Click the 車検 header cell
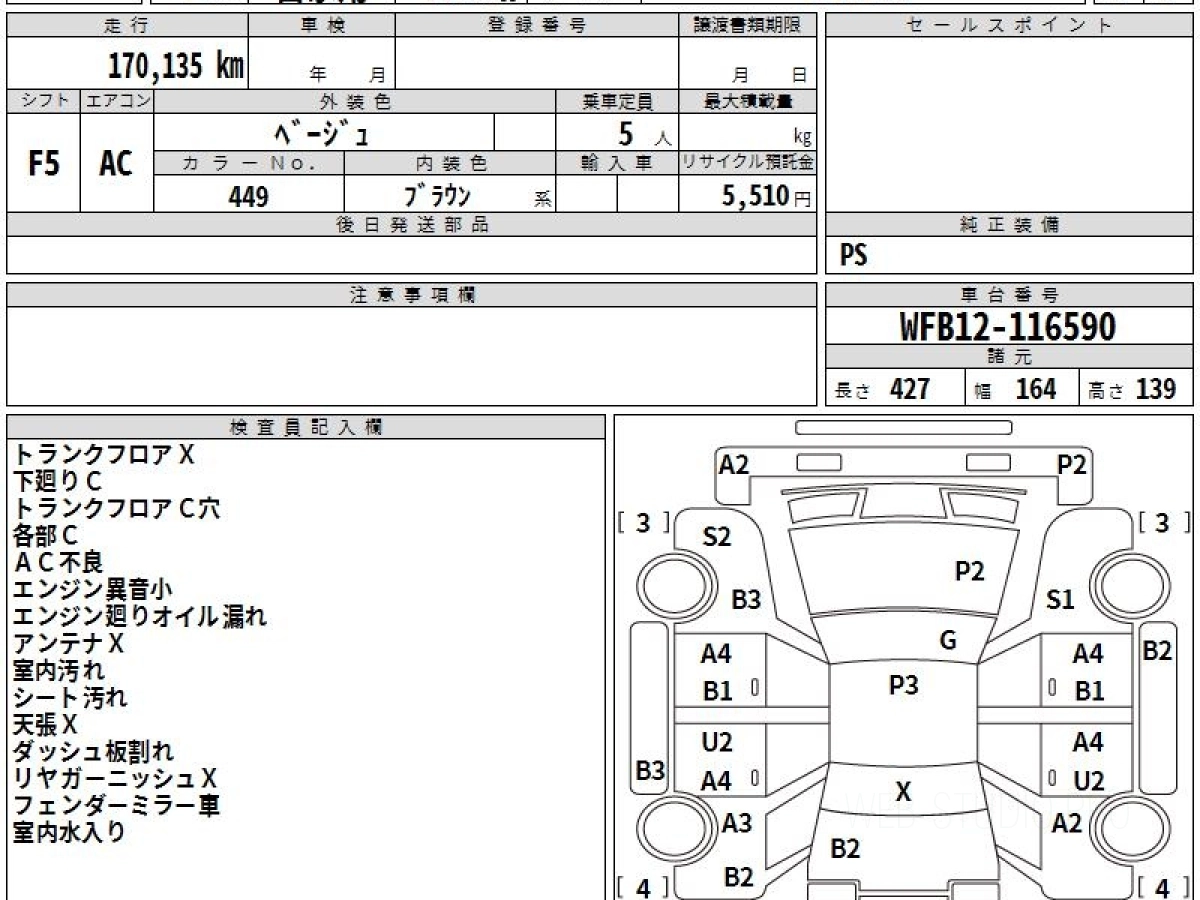 (x=321, y=26)
